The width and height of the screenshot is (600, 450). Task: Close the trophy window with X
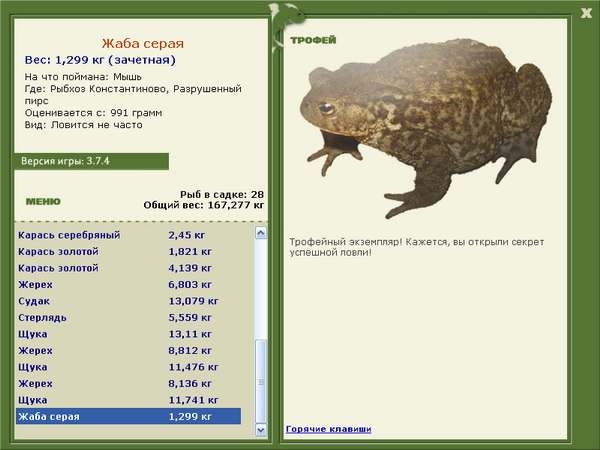coord(586,13)
